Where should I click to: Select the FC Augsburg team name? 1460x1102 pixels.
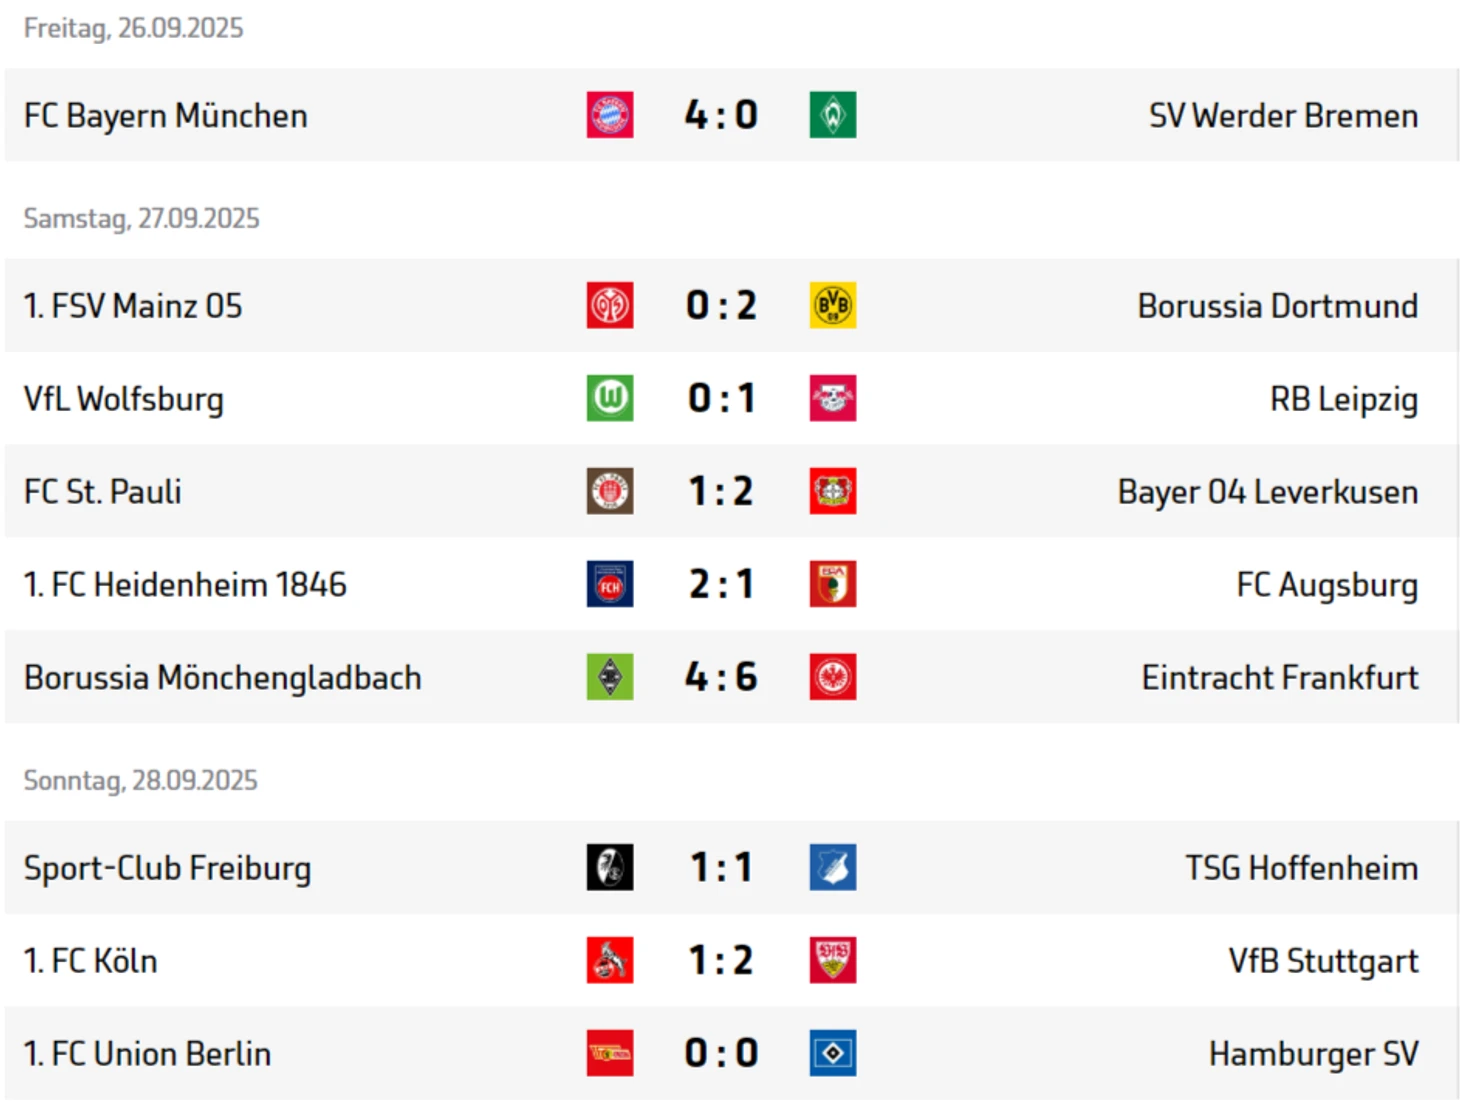tap(1327, 585)
